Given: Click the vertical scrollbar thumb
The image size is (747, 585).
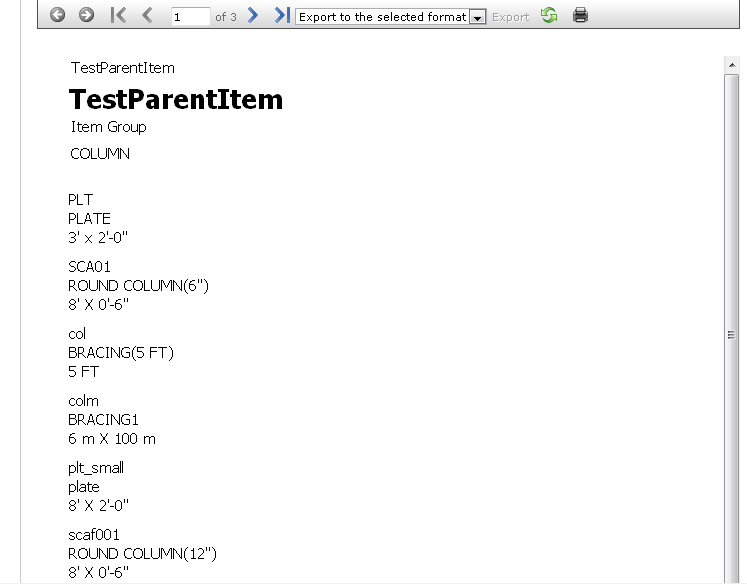Looking at the screenshot, I should tap(730, 335).
